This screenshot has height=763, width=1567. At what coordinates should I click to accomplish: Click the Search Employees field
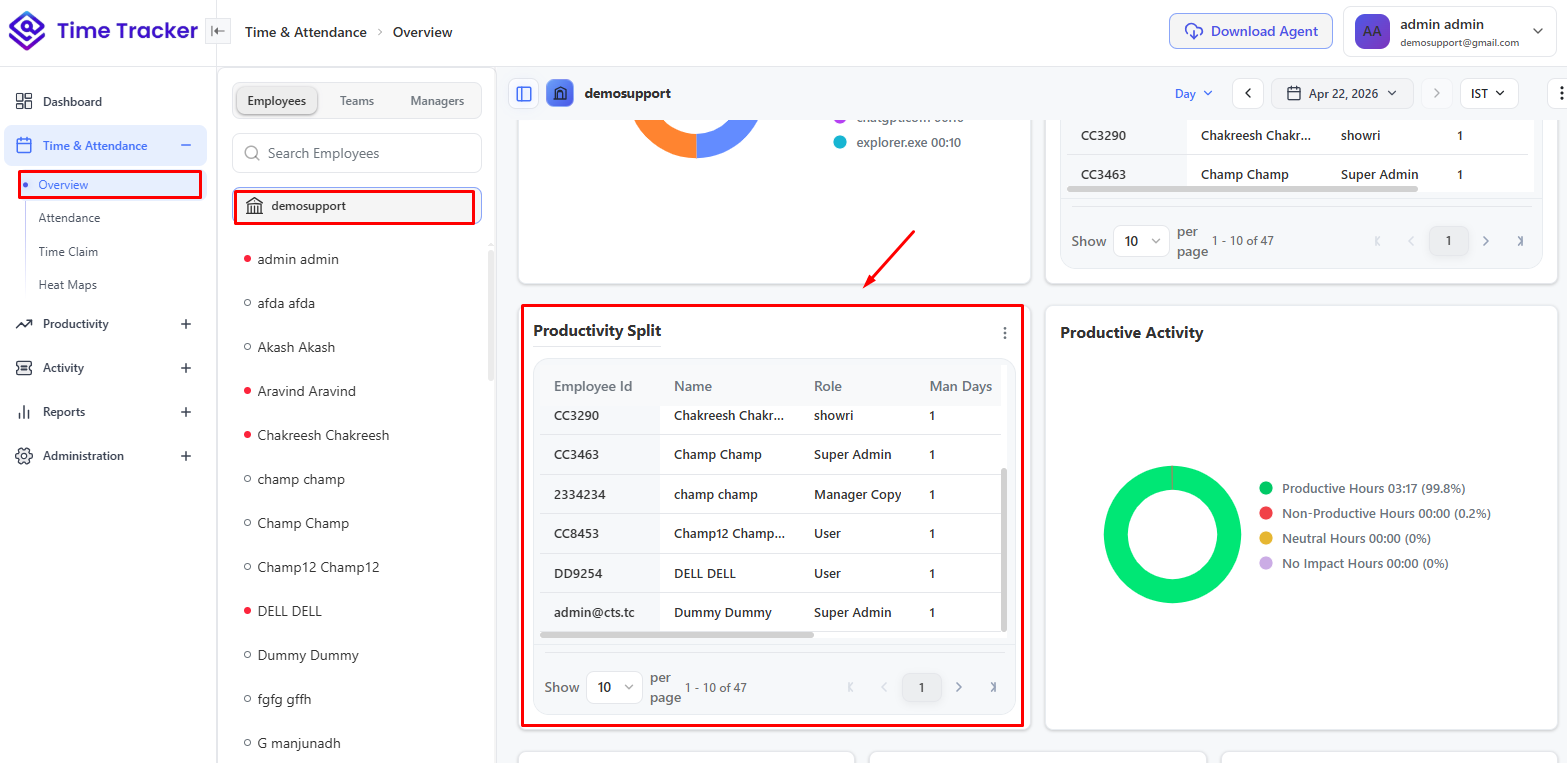tap(357, 153)
